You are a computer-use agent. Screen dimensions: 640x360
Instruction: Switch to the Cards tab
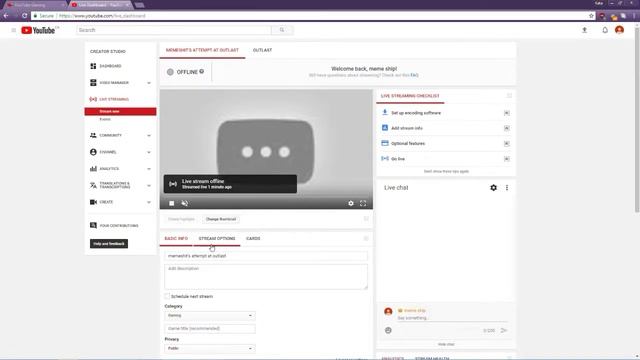pyautogui.click(x=253, y=238)
